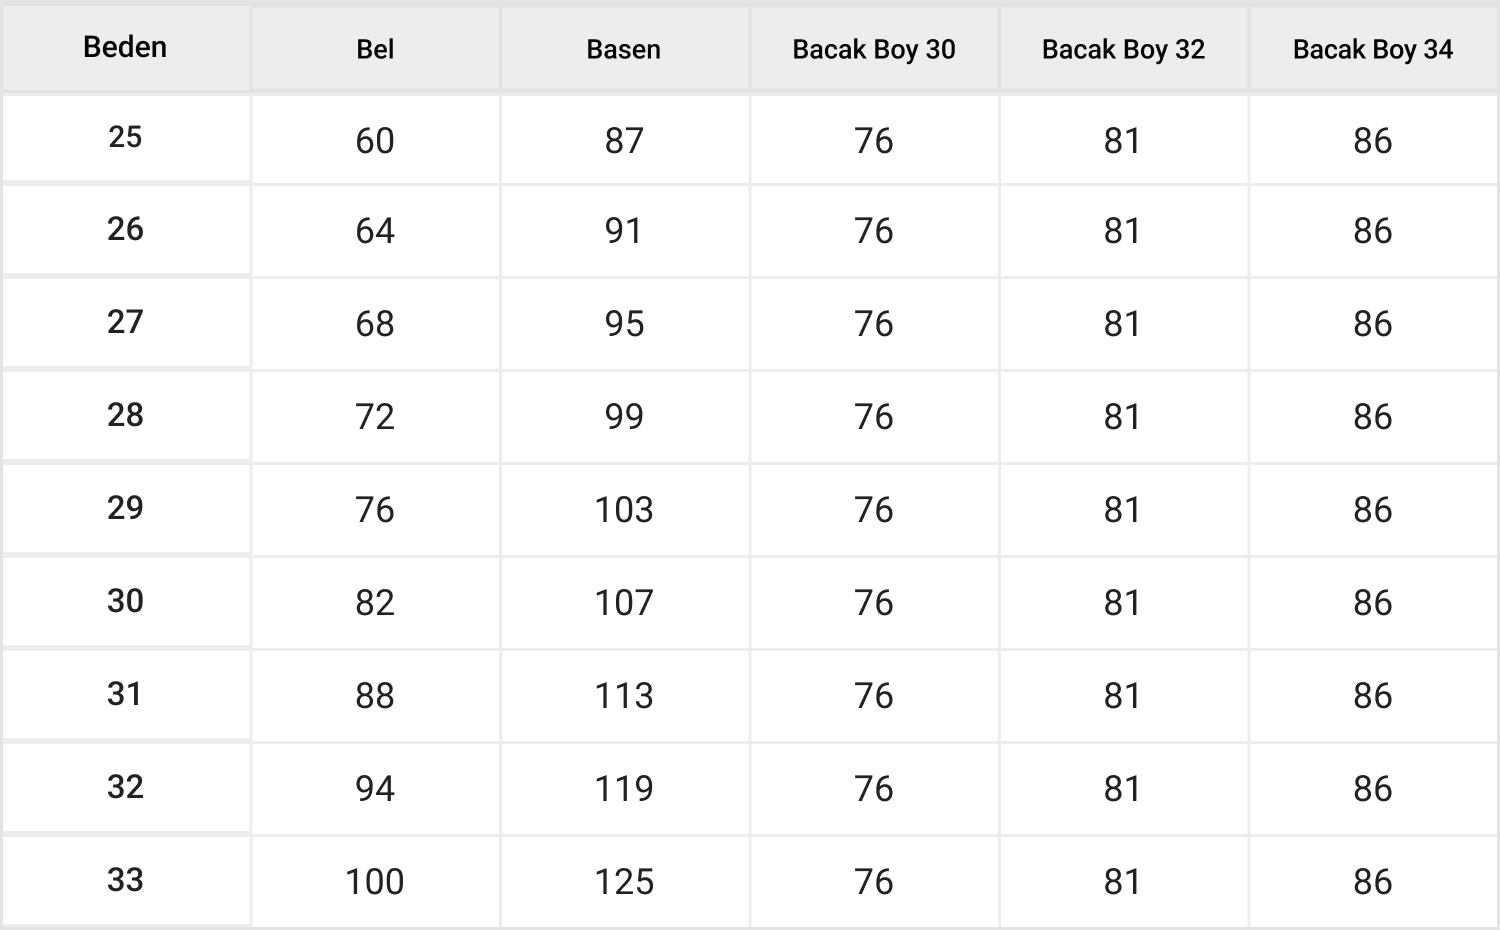Click Bel value 60
Screen dimensions: 1500x930
click(x=375, y=141)
